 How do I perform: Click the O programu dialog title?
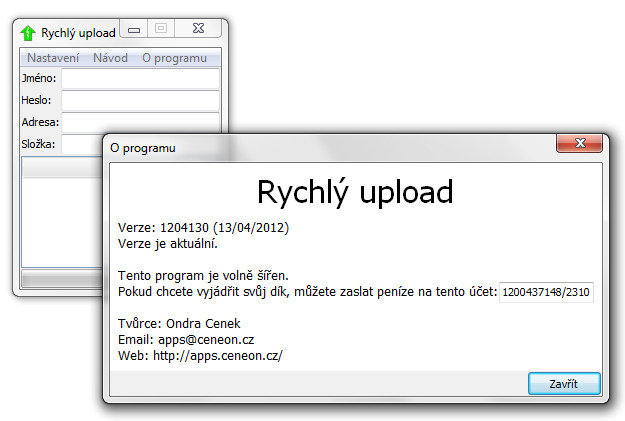click(143, 148)
